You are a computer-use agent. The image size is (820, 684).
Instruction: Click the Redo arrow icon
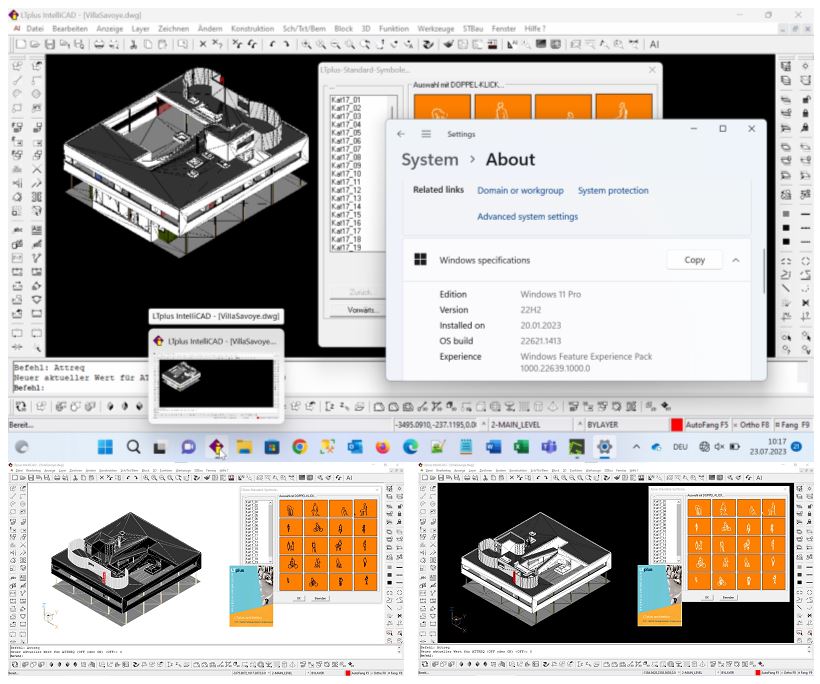tap(287, 44)
